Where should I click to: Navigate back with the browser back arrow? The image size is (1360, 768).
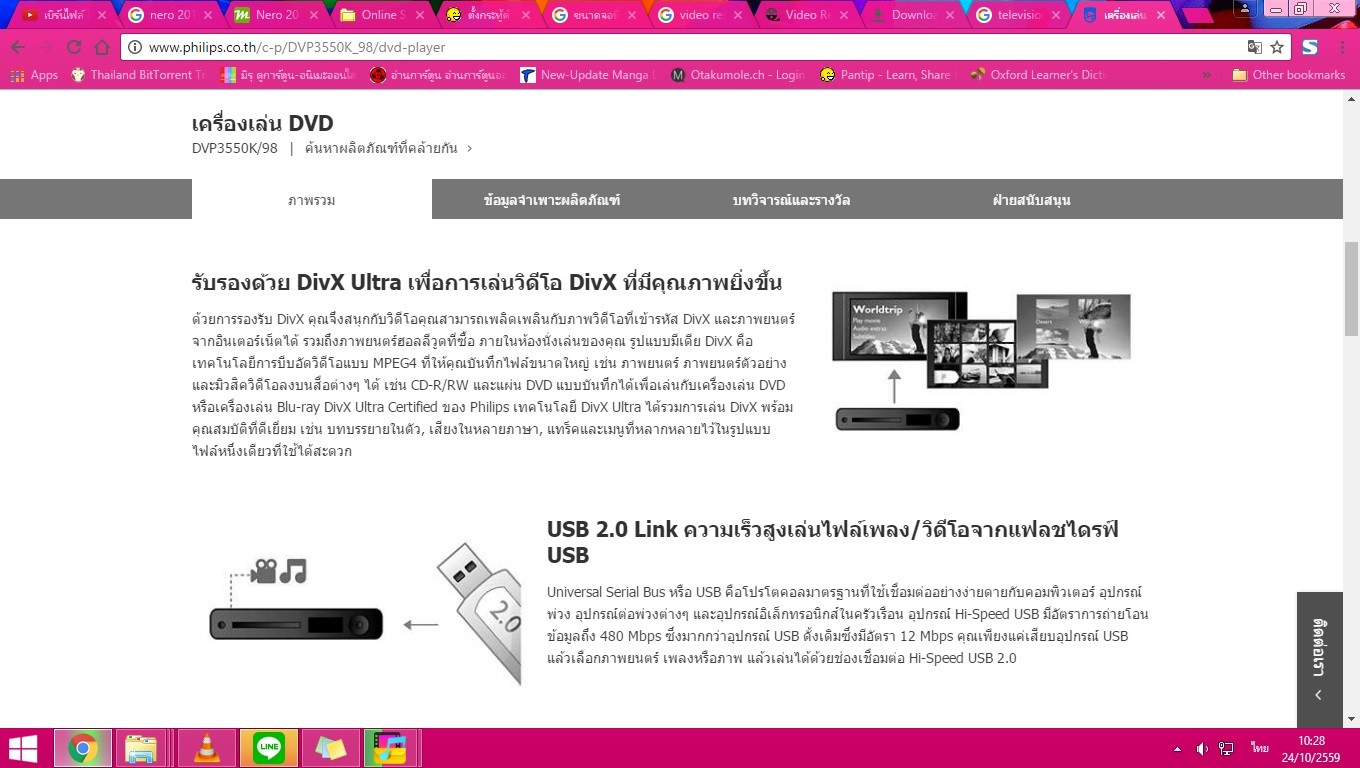[20, 46]
